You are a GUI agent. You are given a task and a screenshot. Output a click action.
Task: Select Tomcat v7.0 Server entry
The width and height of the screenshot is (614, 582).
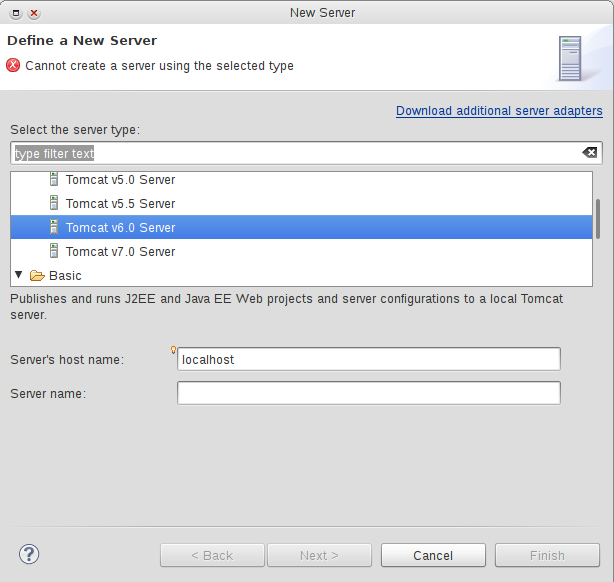(x=301, y=251)
